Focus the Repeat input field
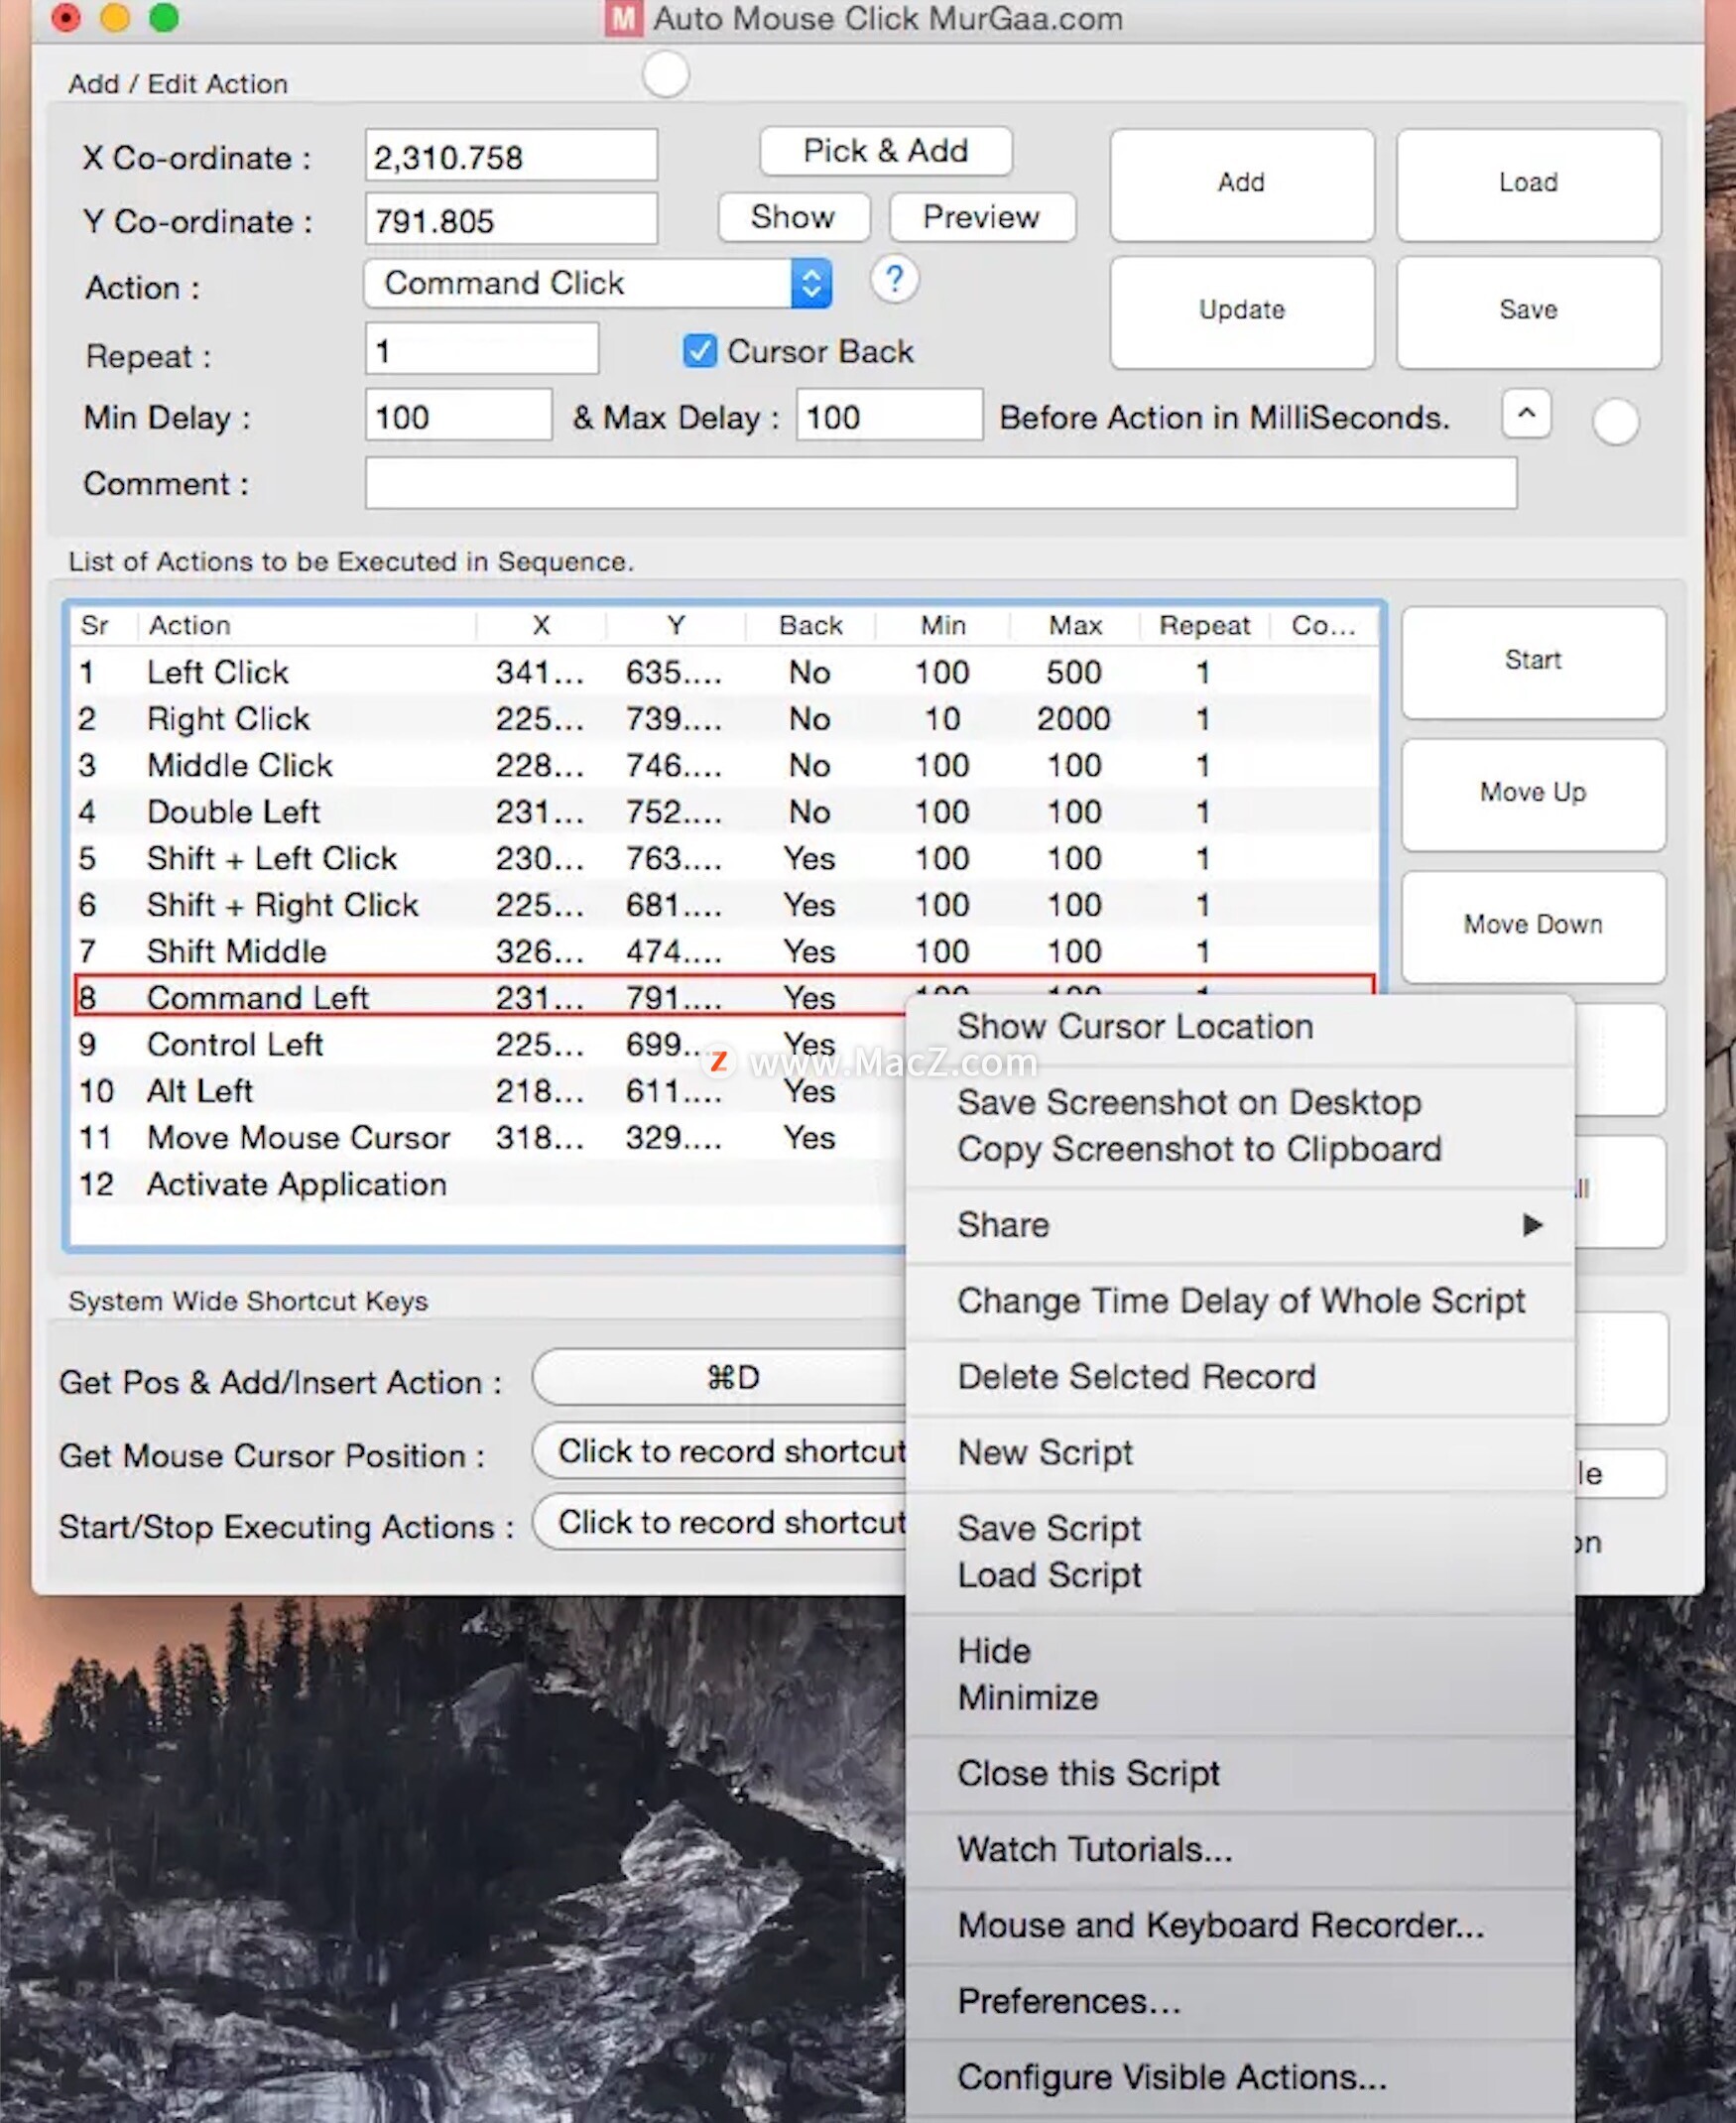1736x2123 pixels. tap(482, 349)
